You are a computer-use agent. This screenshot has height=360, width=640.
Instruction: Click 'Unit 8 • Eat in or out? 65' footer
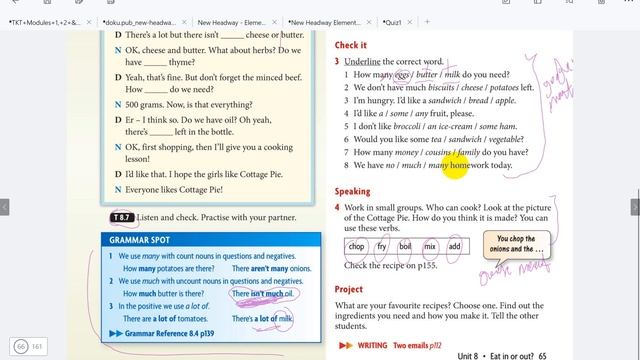pyautogui.click(x=502, y=356)
